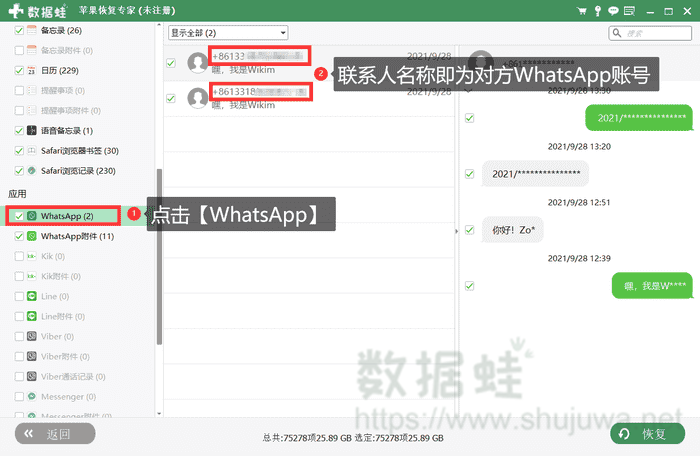The height and width of the screenshot is (456, 700).
Task: Click the sidebar scroll down arrow
Action: pos(159,414)
